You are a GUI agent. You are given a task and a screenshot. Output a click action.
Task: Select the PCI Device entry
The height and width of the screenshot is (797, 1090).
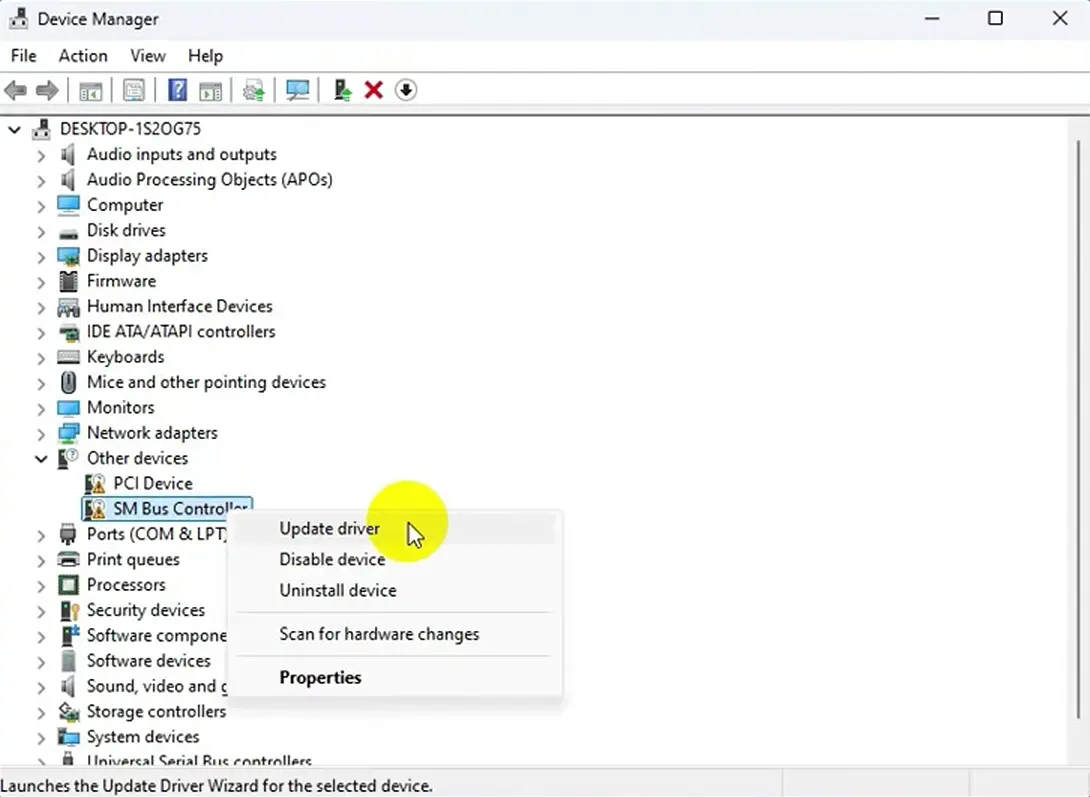pos(152,483)
